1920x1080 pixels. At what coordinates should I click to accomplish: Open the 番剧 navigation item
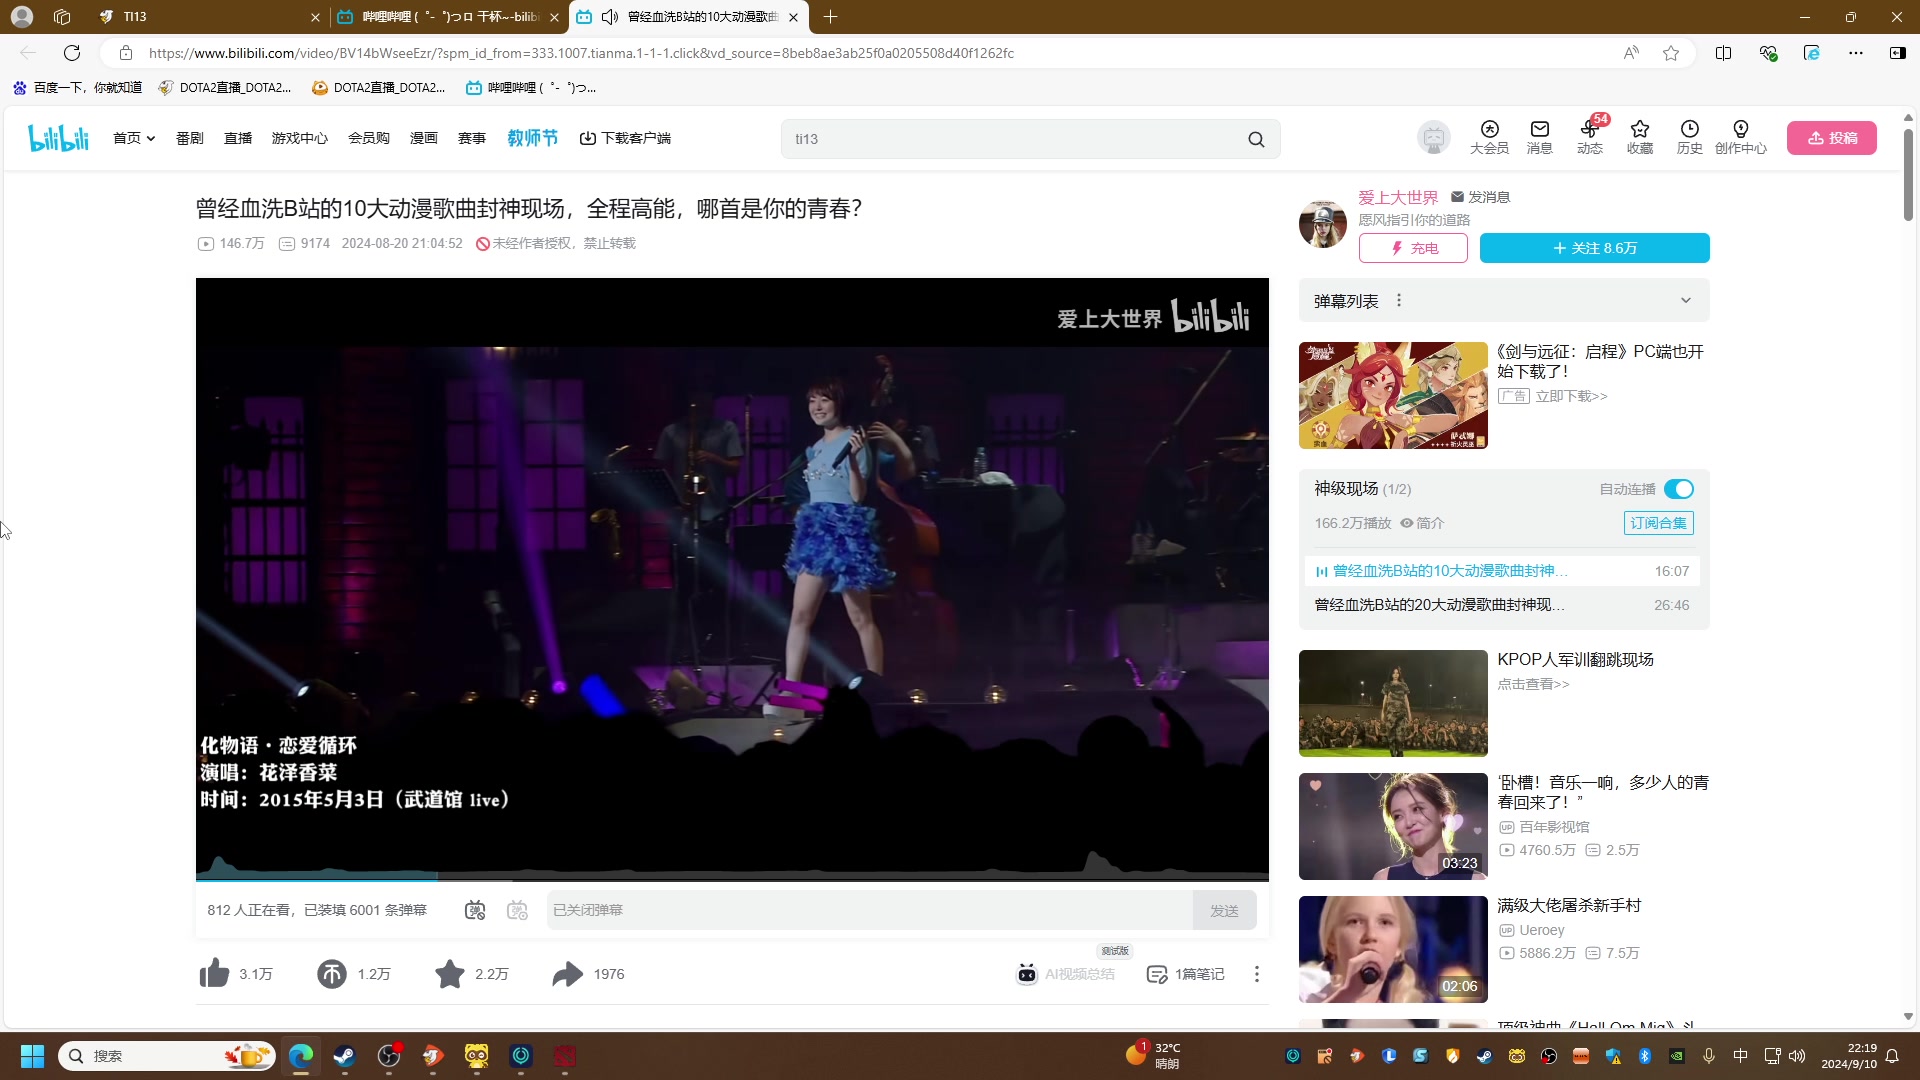[189, 138]
